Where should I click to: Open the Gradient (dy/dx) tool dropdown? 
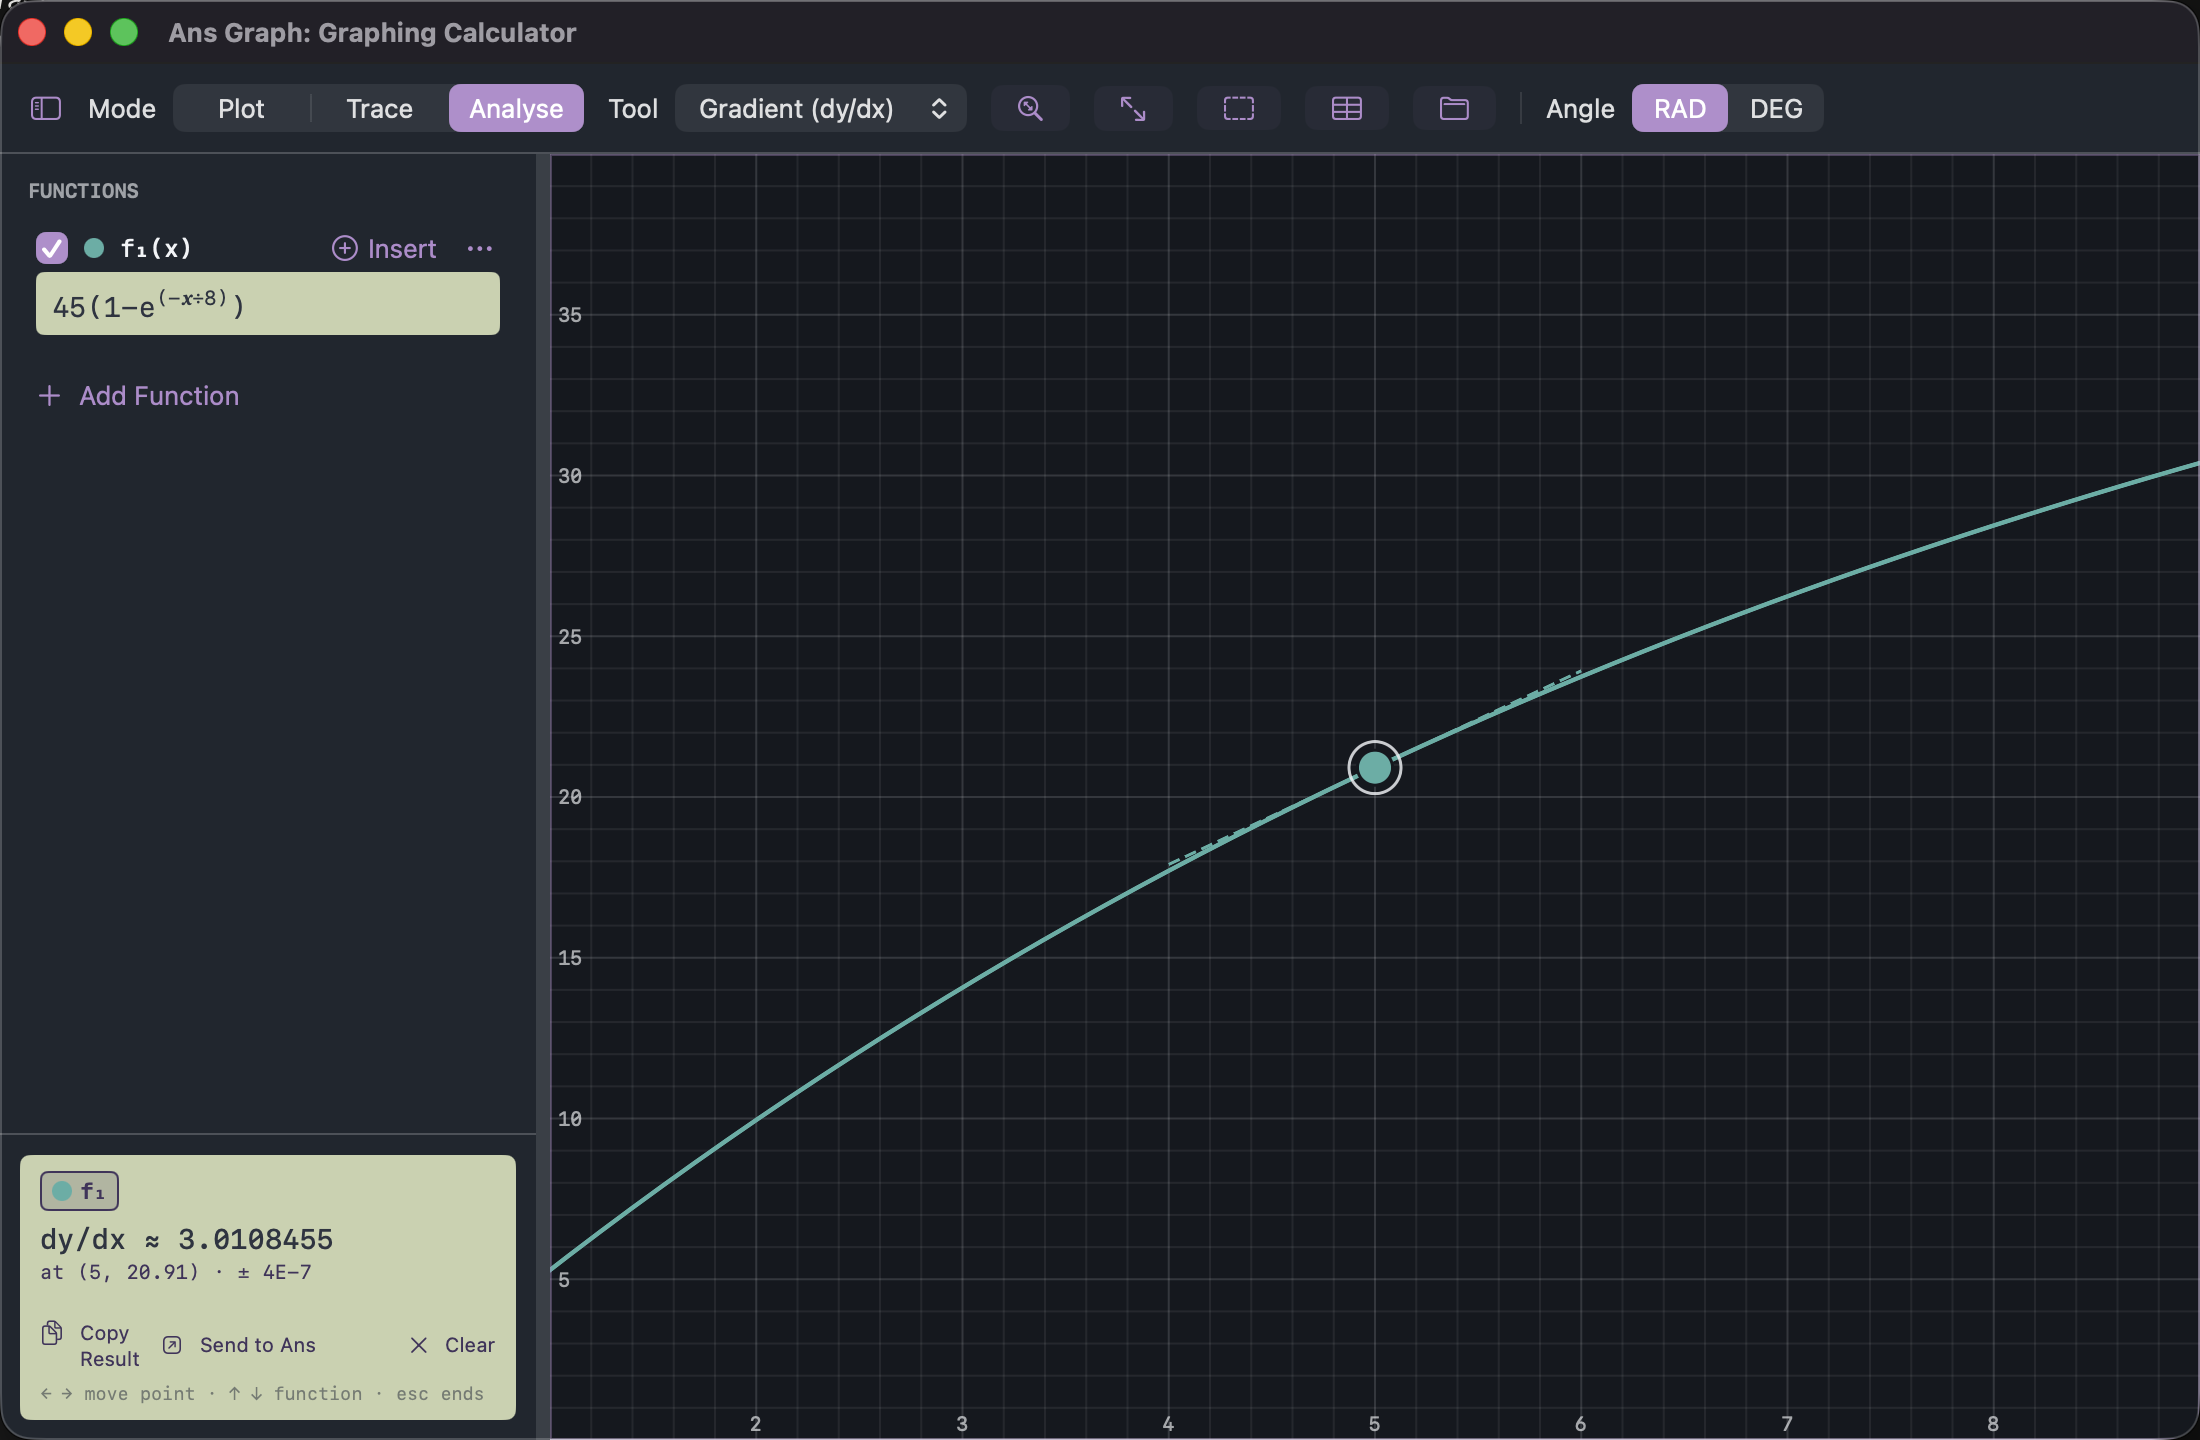coord(821,108)
